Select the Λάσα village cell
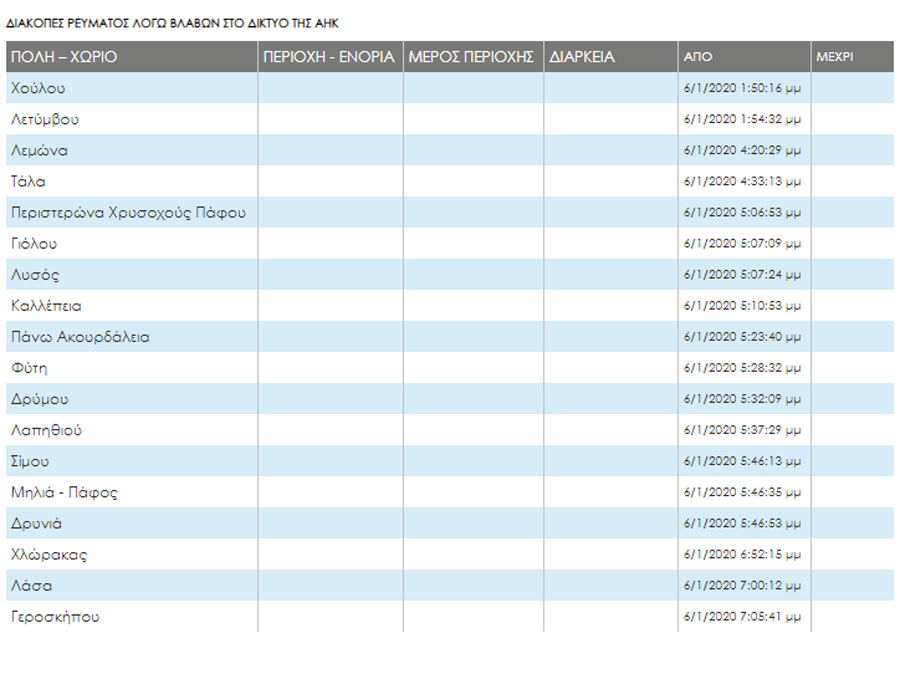Image resolution: width=900 pixels, height=674 pixels. (x=132, y=585)
